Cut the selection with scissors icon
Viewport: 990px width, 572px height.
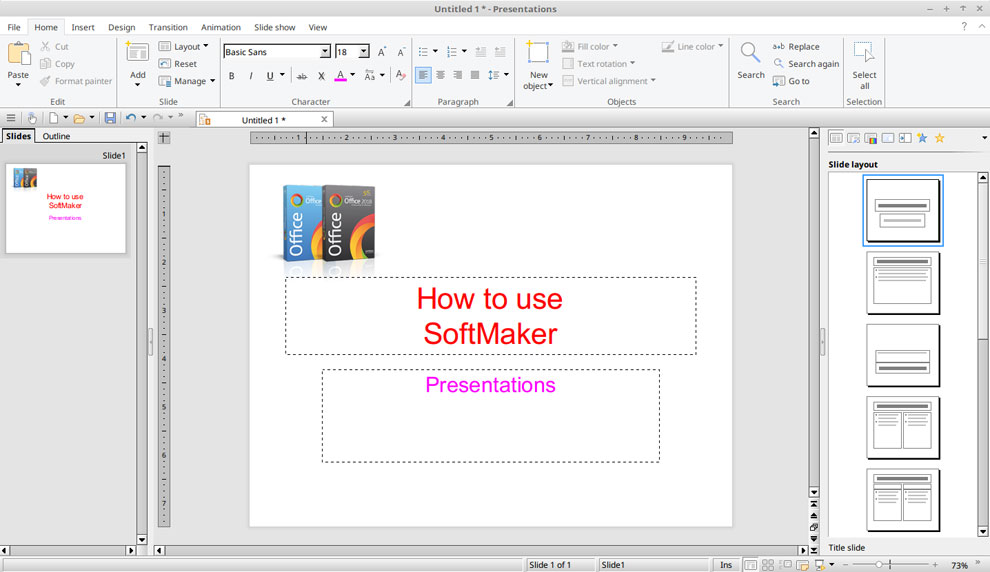[45, 46]
